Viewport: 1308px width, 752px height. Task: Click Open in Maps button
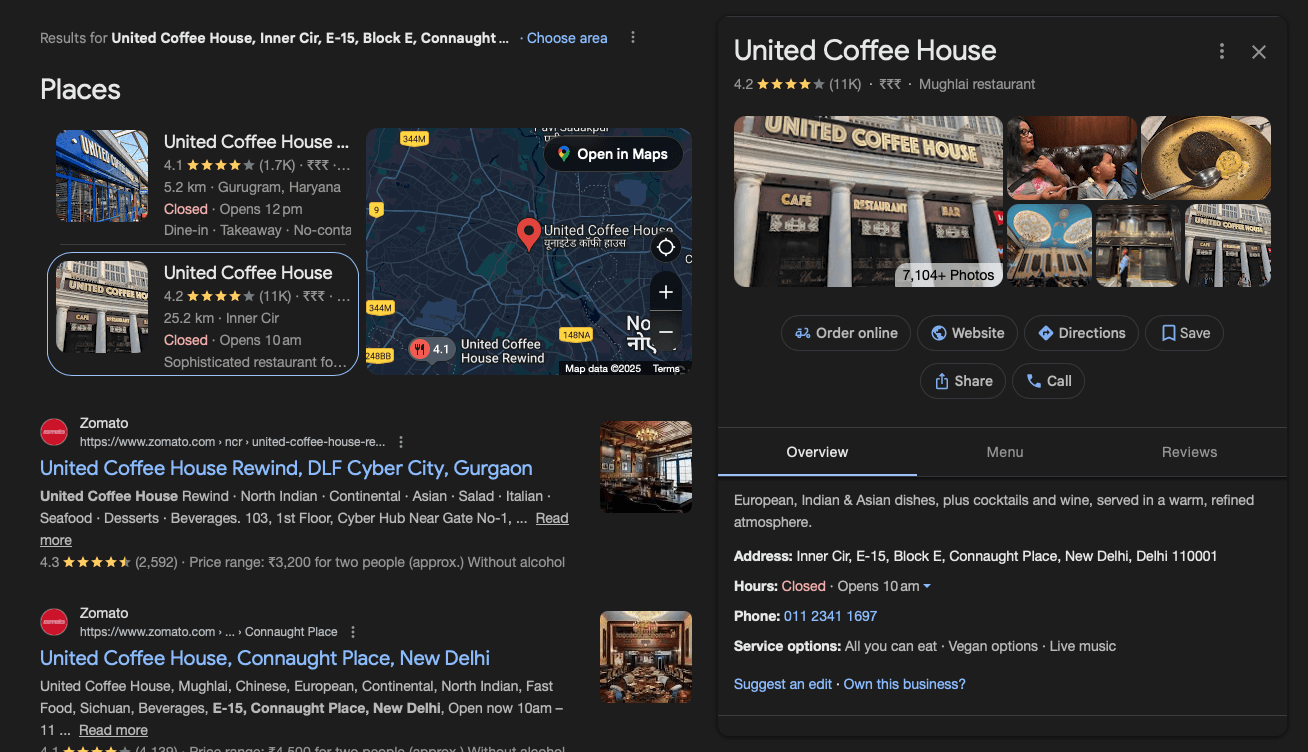pyautogui.click(x=613, y=154)
